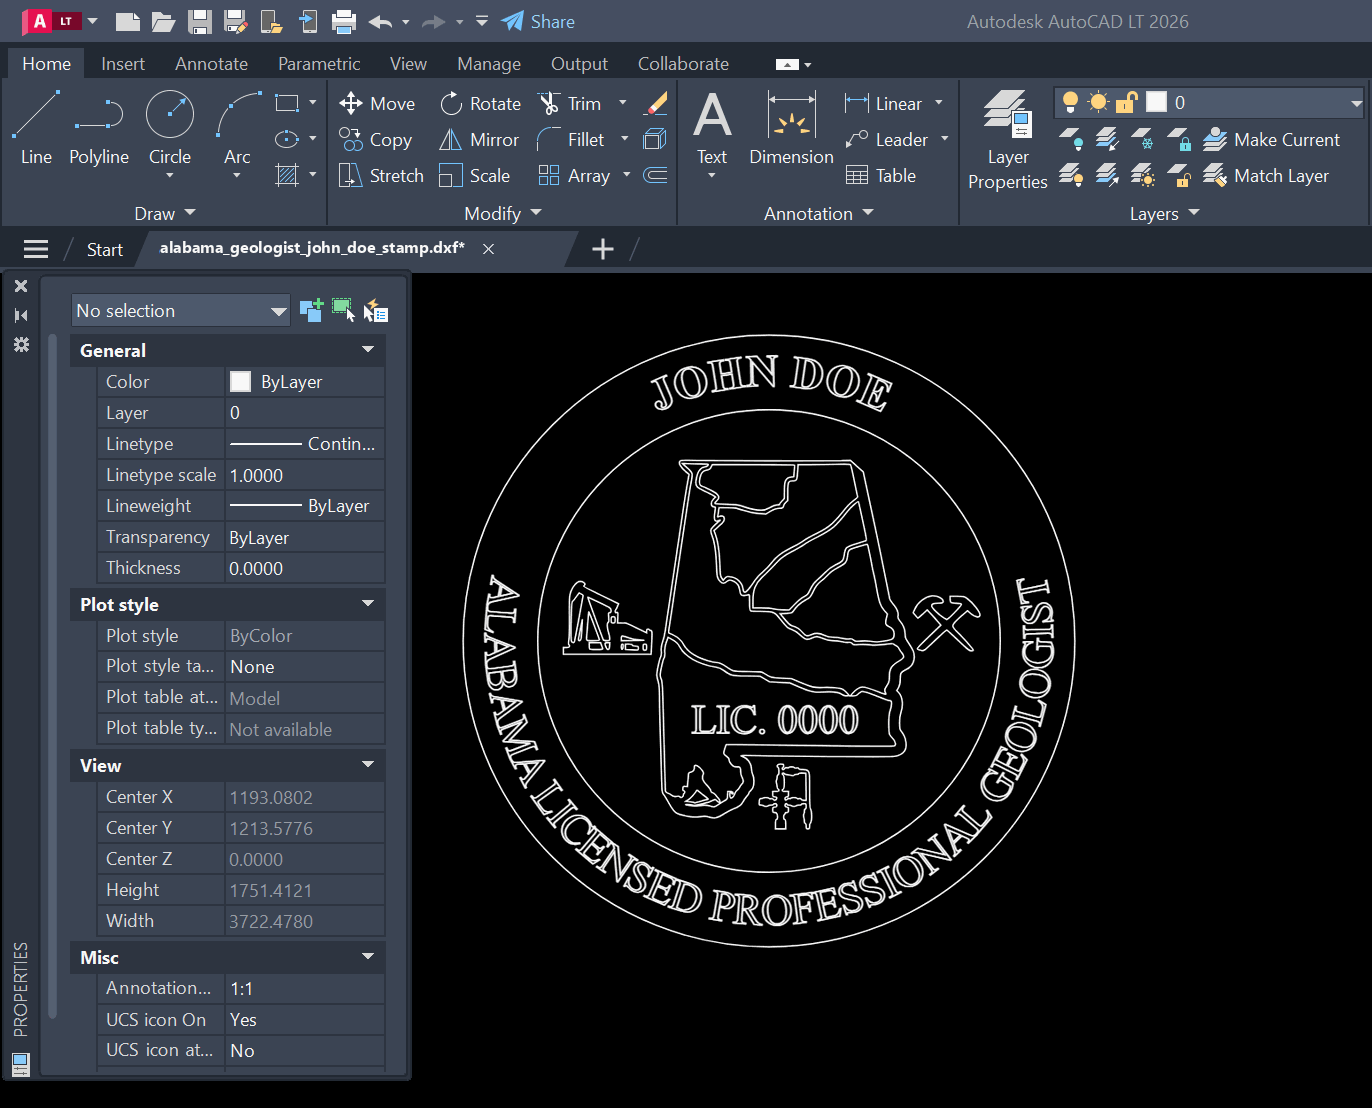Switch to the Parametric ribbon tab
1372x1108 pixels.
(319, 64)
